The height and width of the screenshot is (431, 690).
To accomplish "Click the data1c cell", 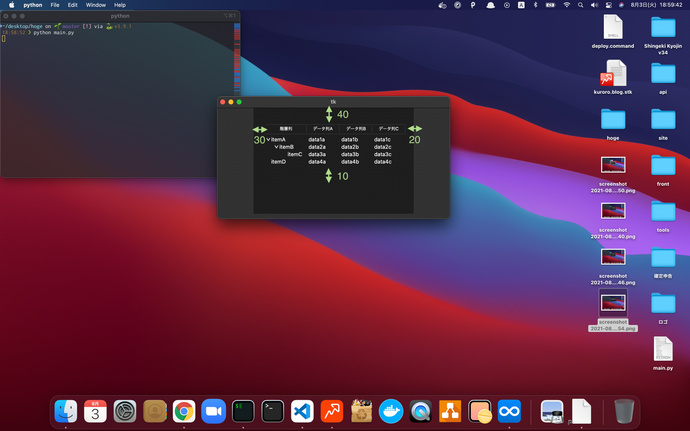I will tap(382, 140).
